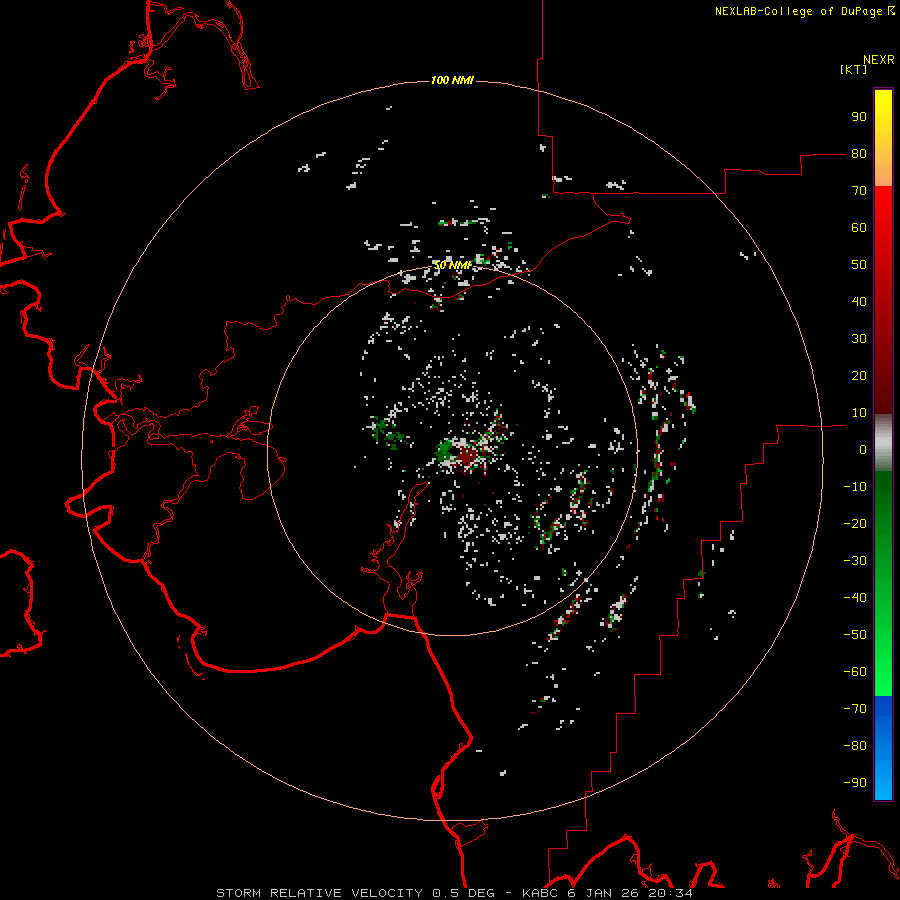Screen dimensions: 900x900
Task: Click the -80 value on velocity scale
Action: (855, 746)
